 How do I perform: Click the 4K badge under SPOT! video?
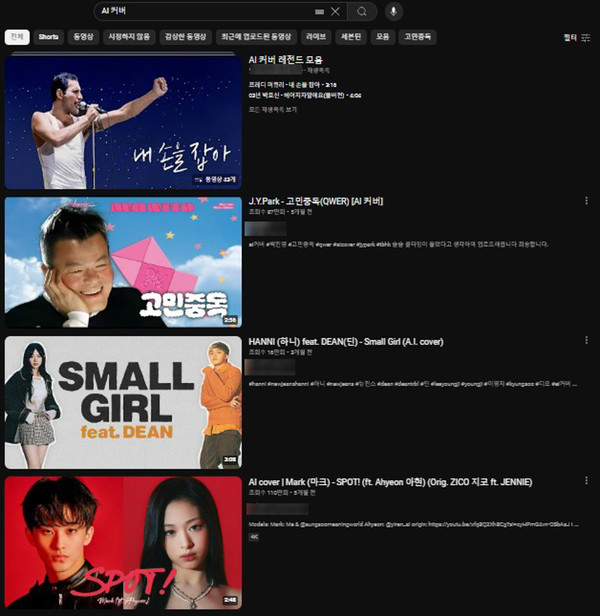click(x=253, y=537)
